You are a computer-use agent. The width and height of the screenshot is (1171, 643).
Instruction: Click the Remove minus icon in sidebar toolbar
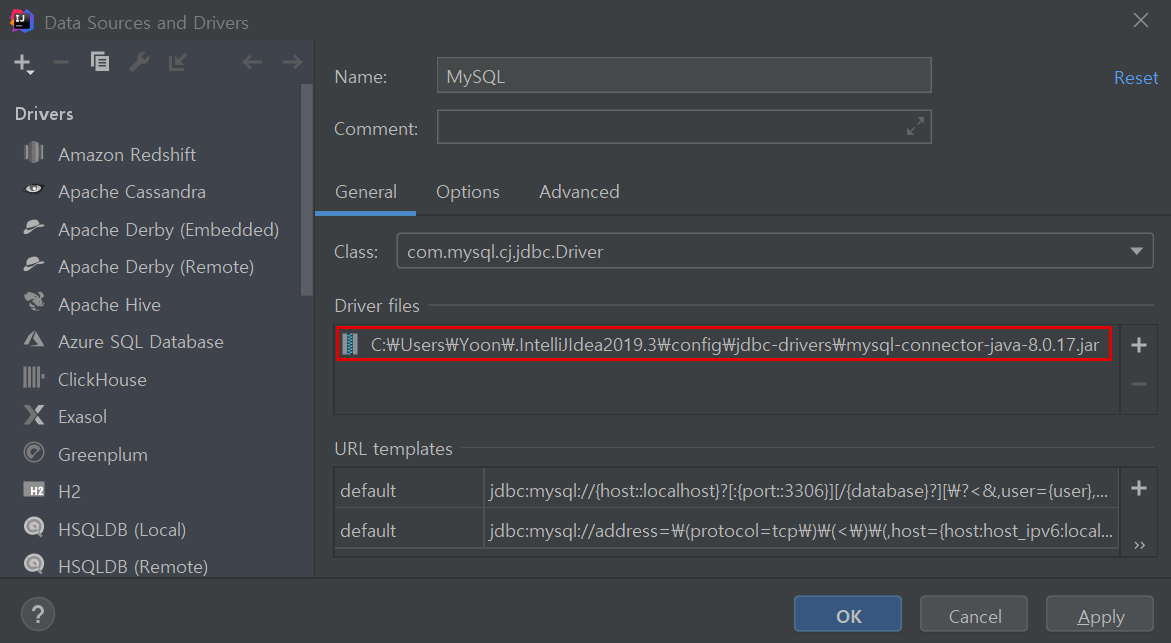point(61,63)
